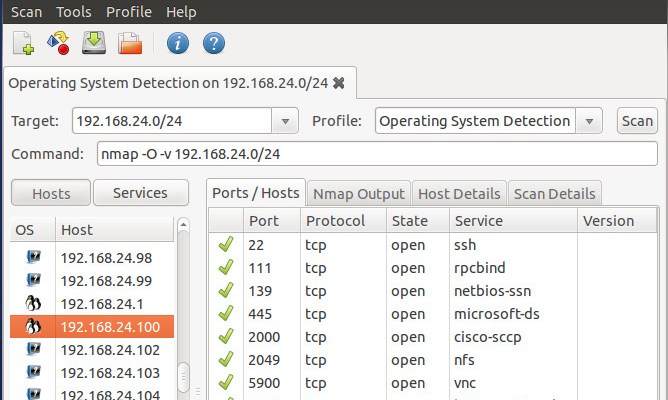The width and height of the screenshot is (668, 400).
Task: Open the Scan menu
Action: [x=26, y=12]
